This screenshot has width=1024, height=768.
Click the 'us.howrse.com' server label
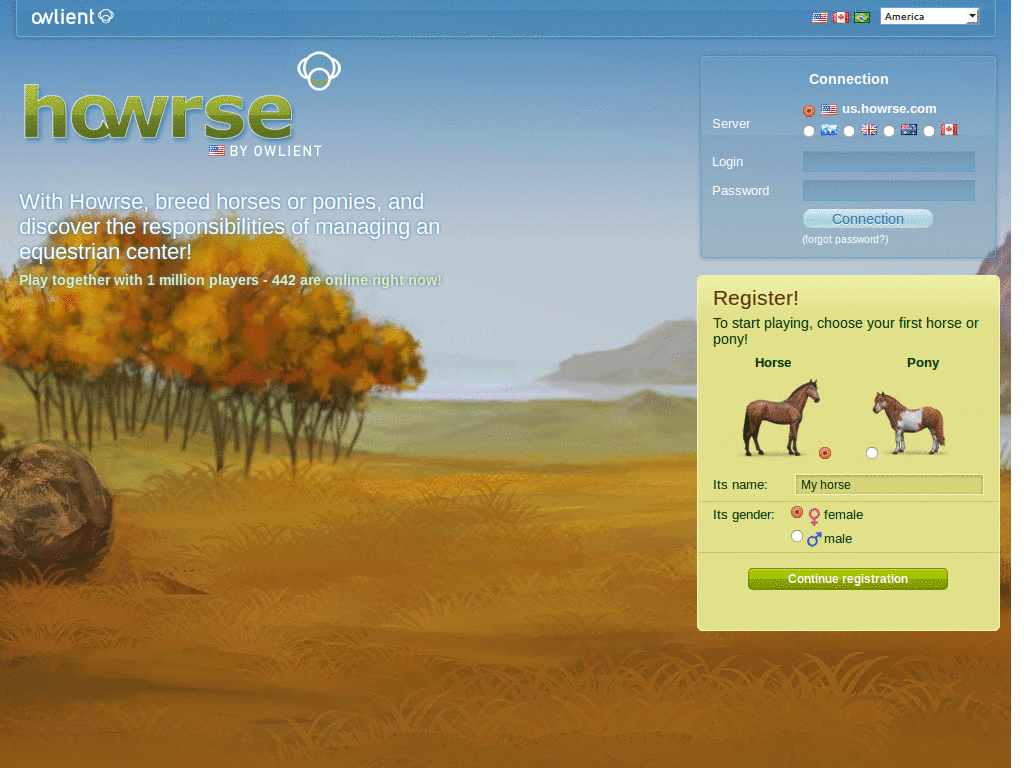[889, 109]
